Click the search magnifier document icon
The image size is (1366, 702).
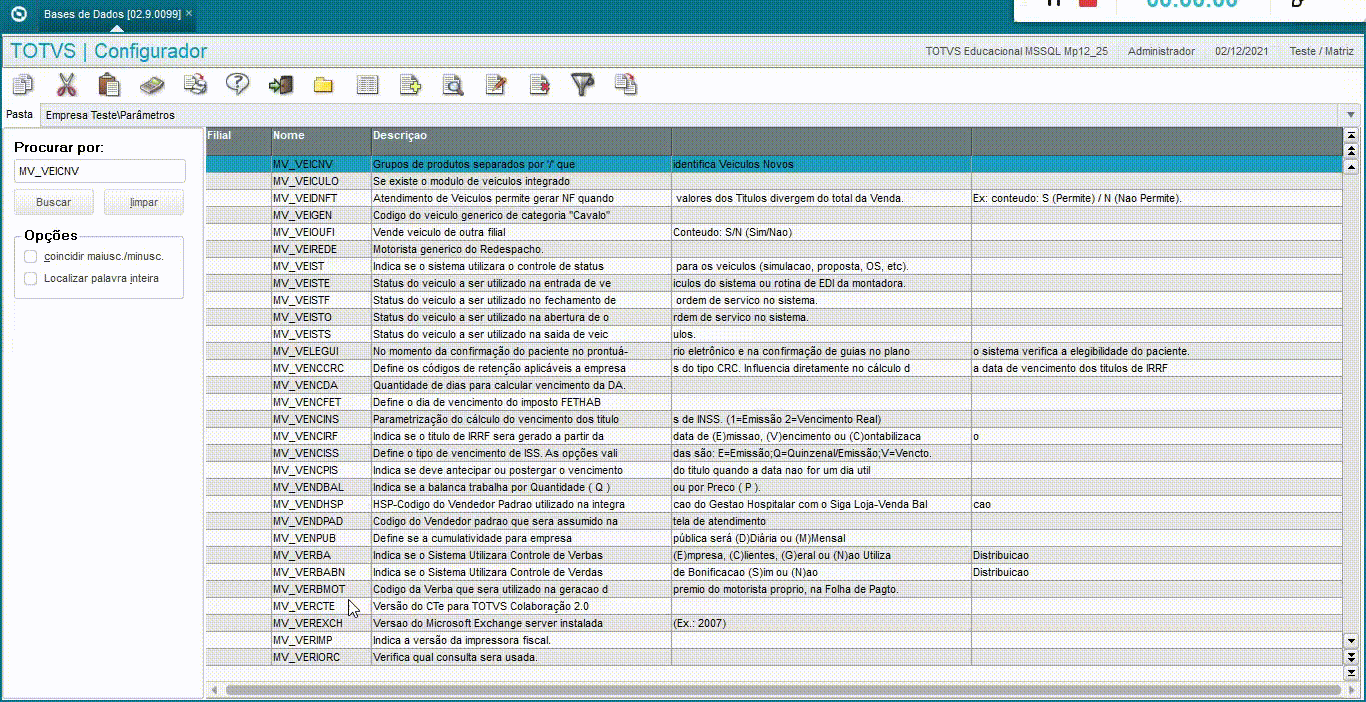[x=453, y=85]
